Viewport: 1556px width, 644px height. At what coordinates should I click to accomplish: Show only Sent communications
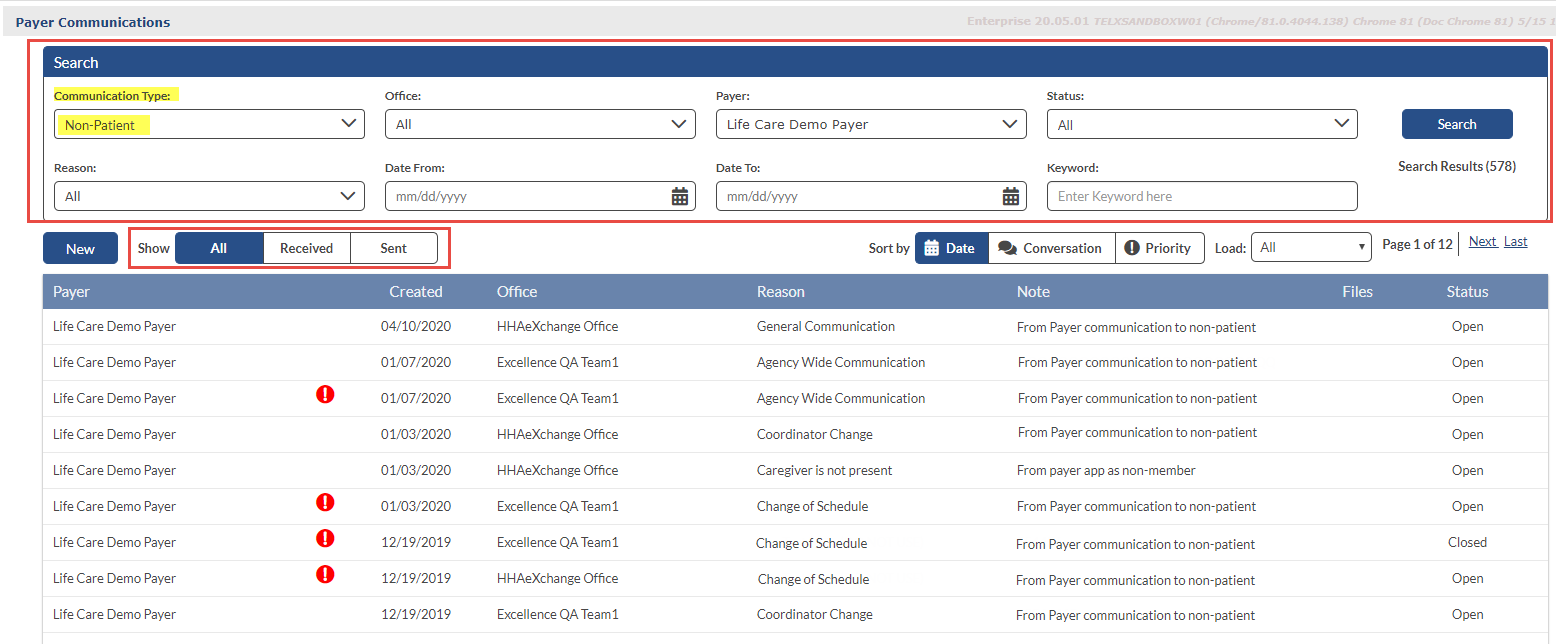(394, 248)
